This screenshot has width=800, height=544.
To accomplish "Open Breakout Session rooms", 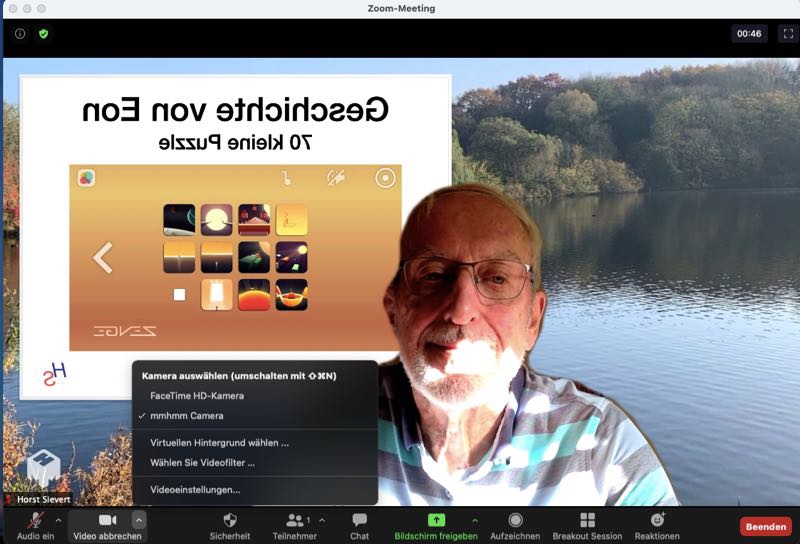I will (587, 520).
